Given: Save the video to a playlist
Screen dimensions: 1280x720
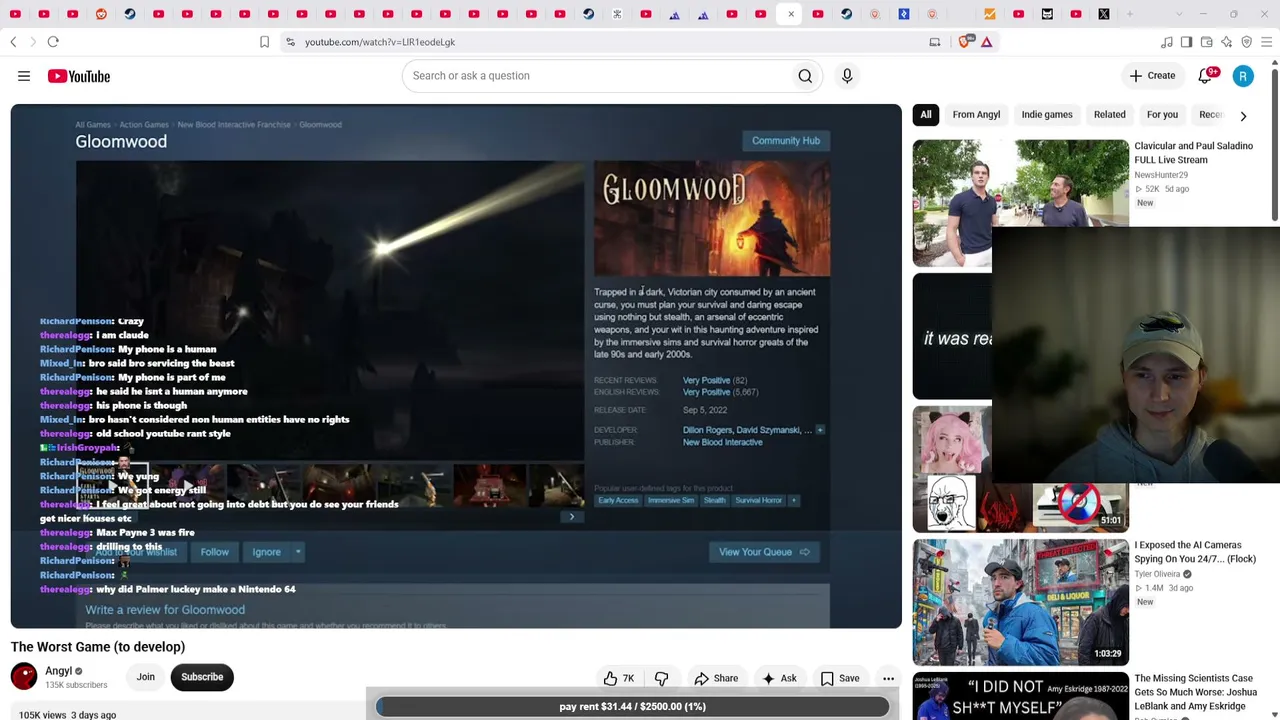Looking at the screenshot, I should [x=840, y=678].
